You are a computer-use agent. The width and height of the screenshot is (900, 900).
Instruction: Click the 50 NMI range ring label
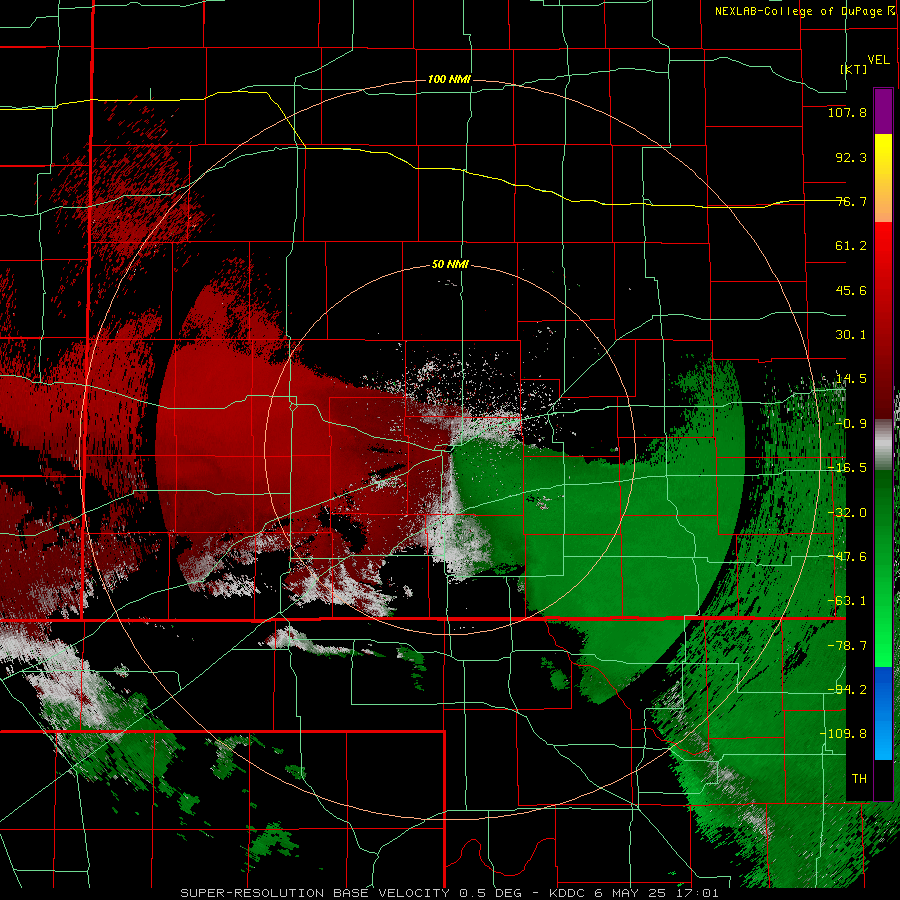450,265
